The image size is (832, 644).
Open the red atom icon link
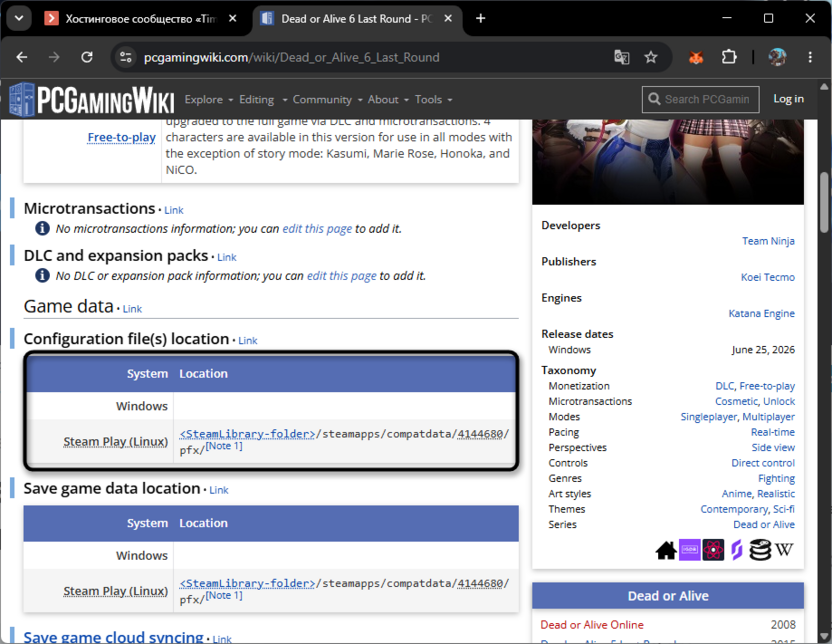coord(713,550)
